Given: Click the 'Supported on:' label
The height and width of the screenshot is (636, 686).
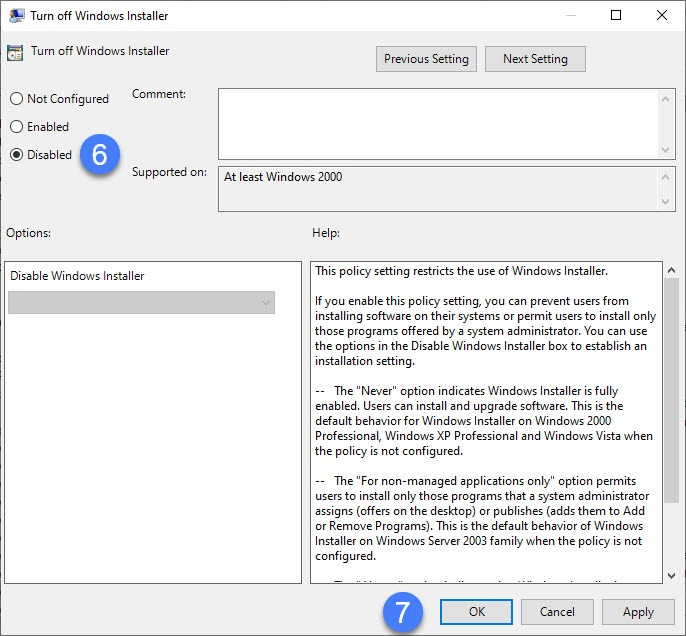Looking at the screenshot, I should (x=169, y=172).
